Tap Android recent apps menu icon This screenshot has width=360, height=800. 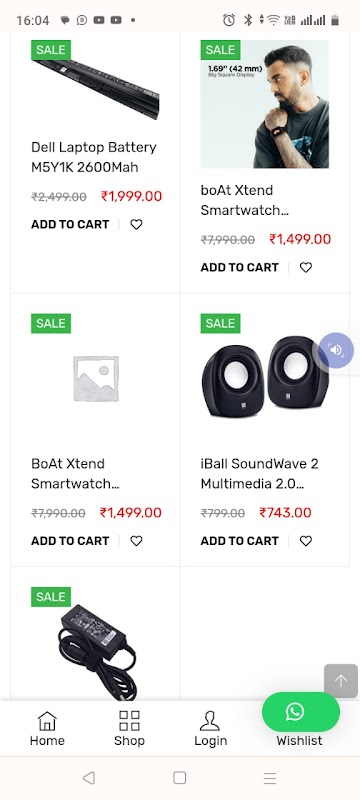point(270,778)
